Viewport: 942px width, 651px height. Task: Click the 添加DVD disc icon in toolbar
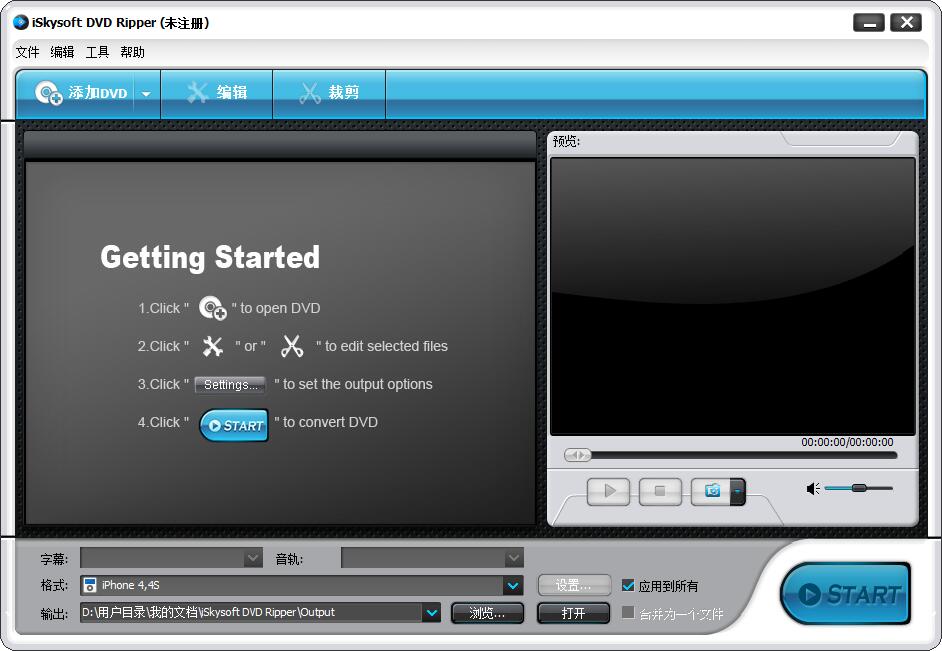click(49, 93)
